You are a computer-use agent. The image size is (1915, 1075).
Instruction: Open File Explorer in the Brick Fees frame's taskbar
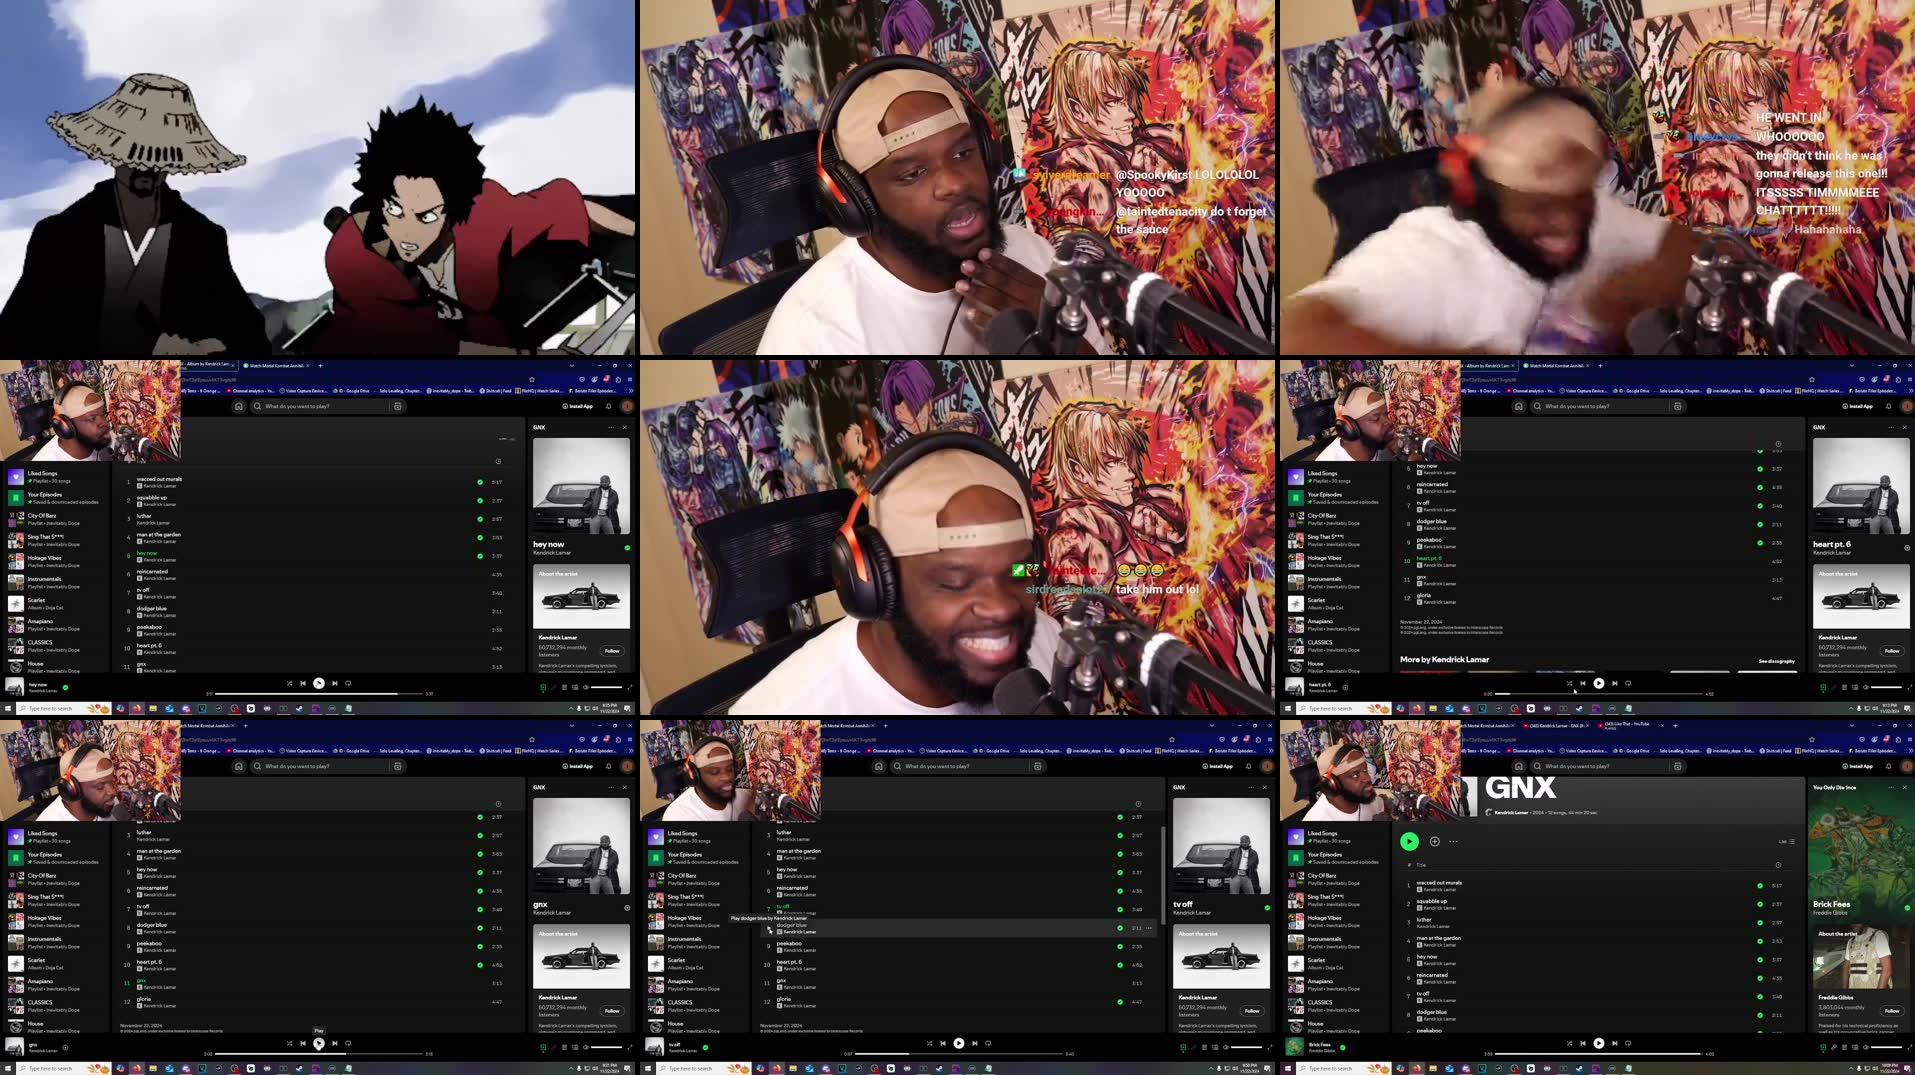(1433, 1069)
